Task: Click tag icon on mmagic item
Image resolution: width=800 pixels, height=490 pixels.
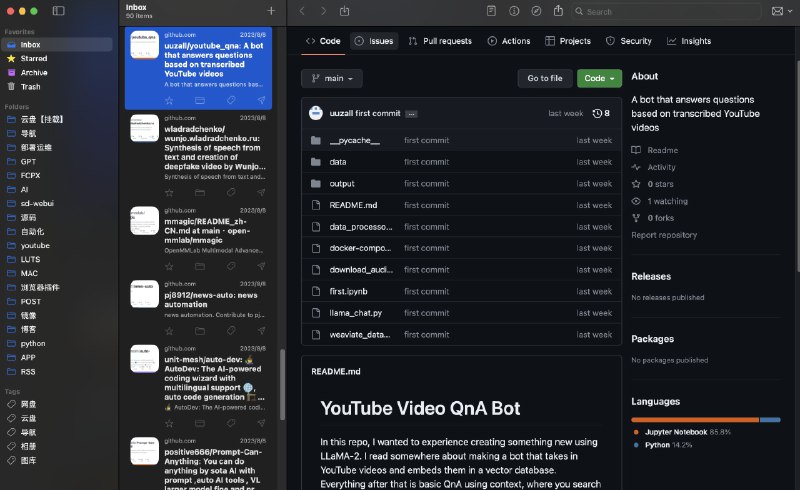Action: 231,266
